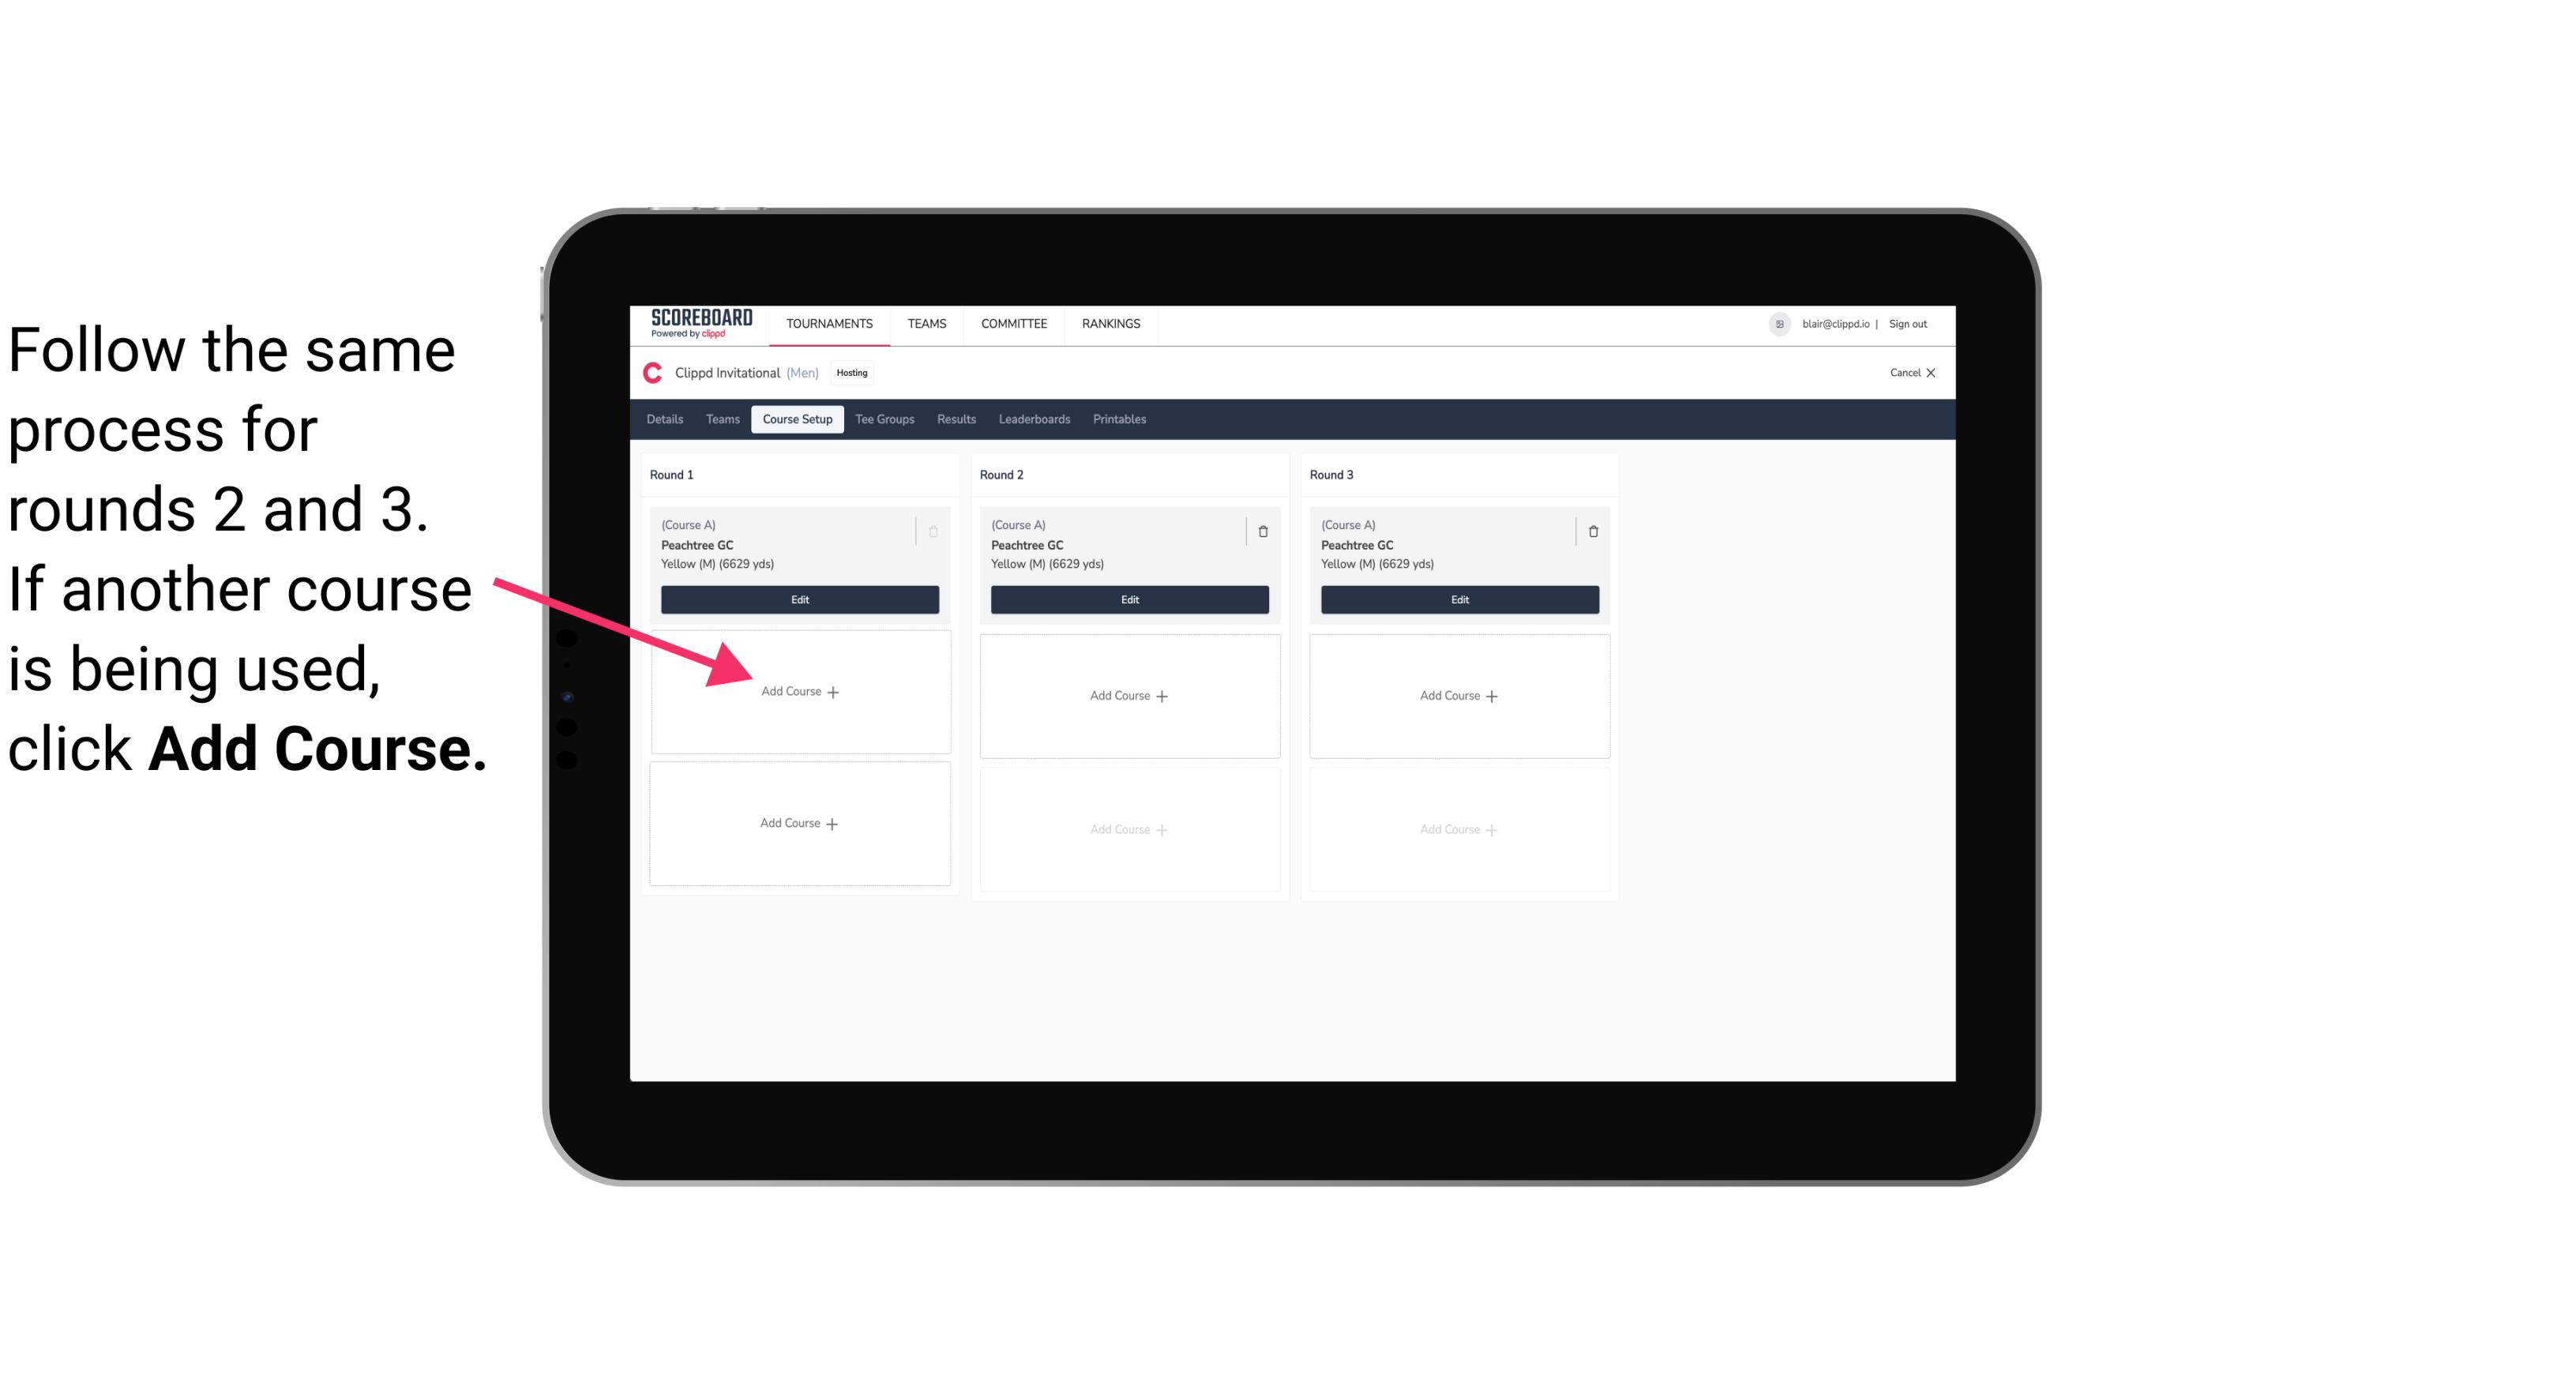
Task: Click Add Course for Round 1
Action: point(800,691)
